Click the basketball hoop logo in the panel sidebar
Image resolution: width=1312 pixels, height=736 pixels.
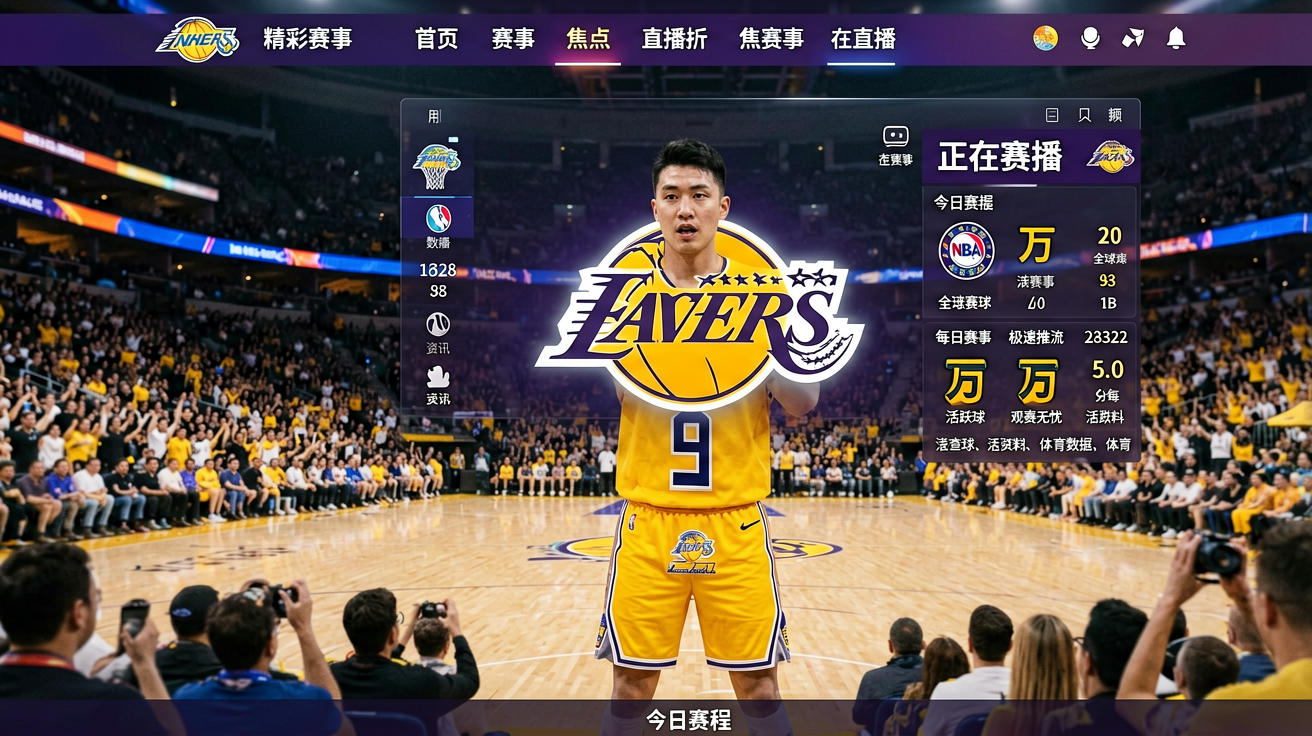(x=436, y=166)
